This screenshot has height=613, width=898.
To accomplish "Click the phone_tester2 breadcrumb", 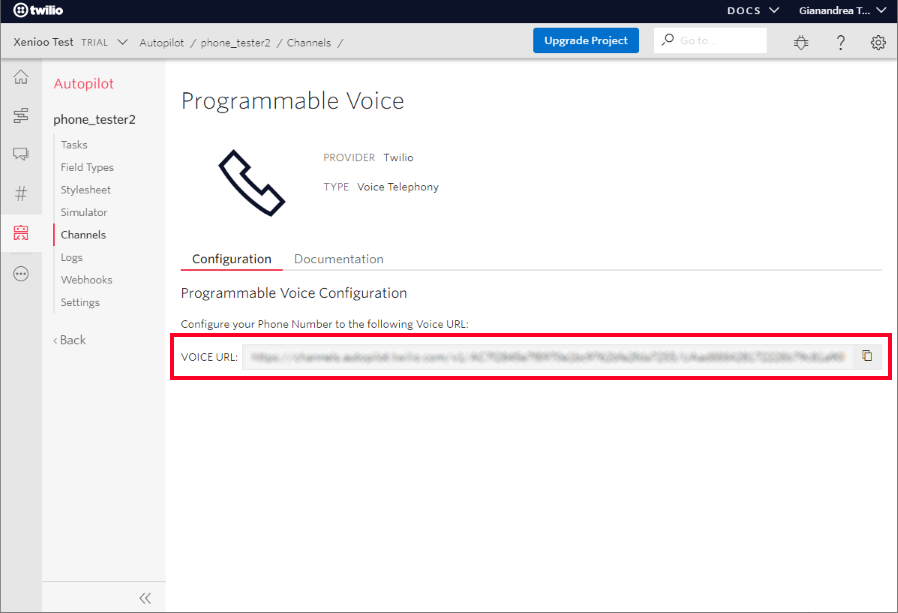I will coord(235,43).
